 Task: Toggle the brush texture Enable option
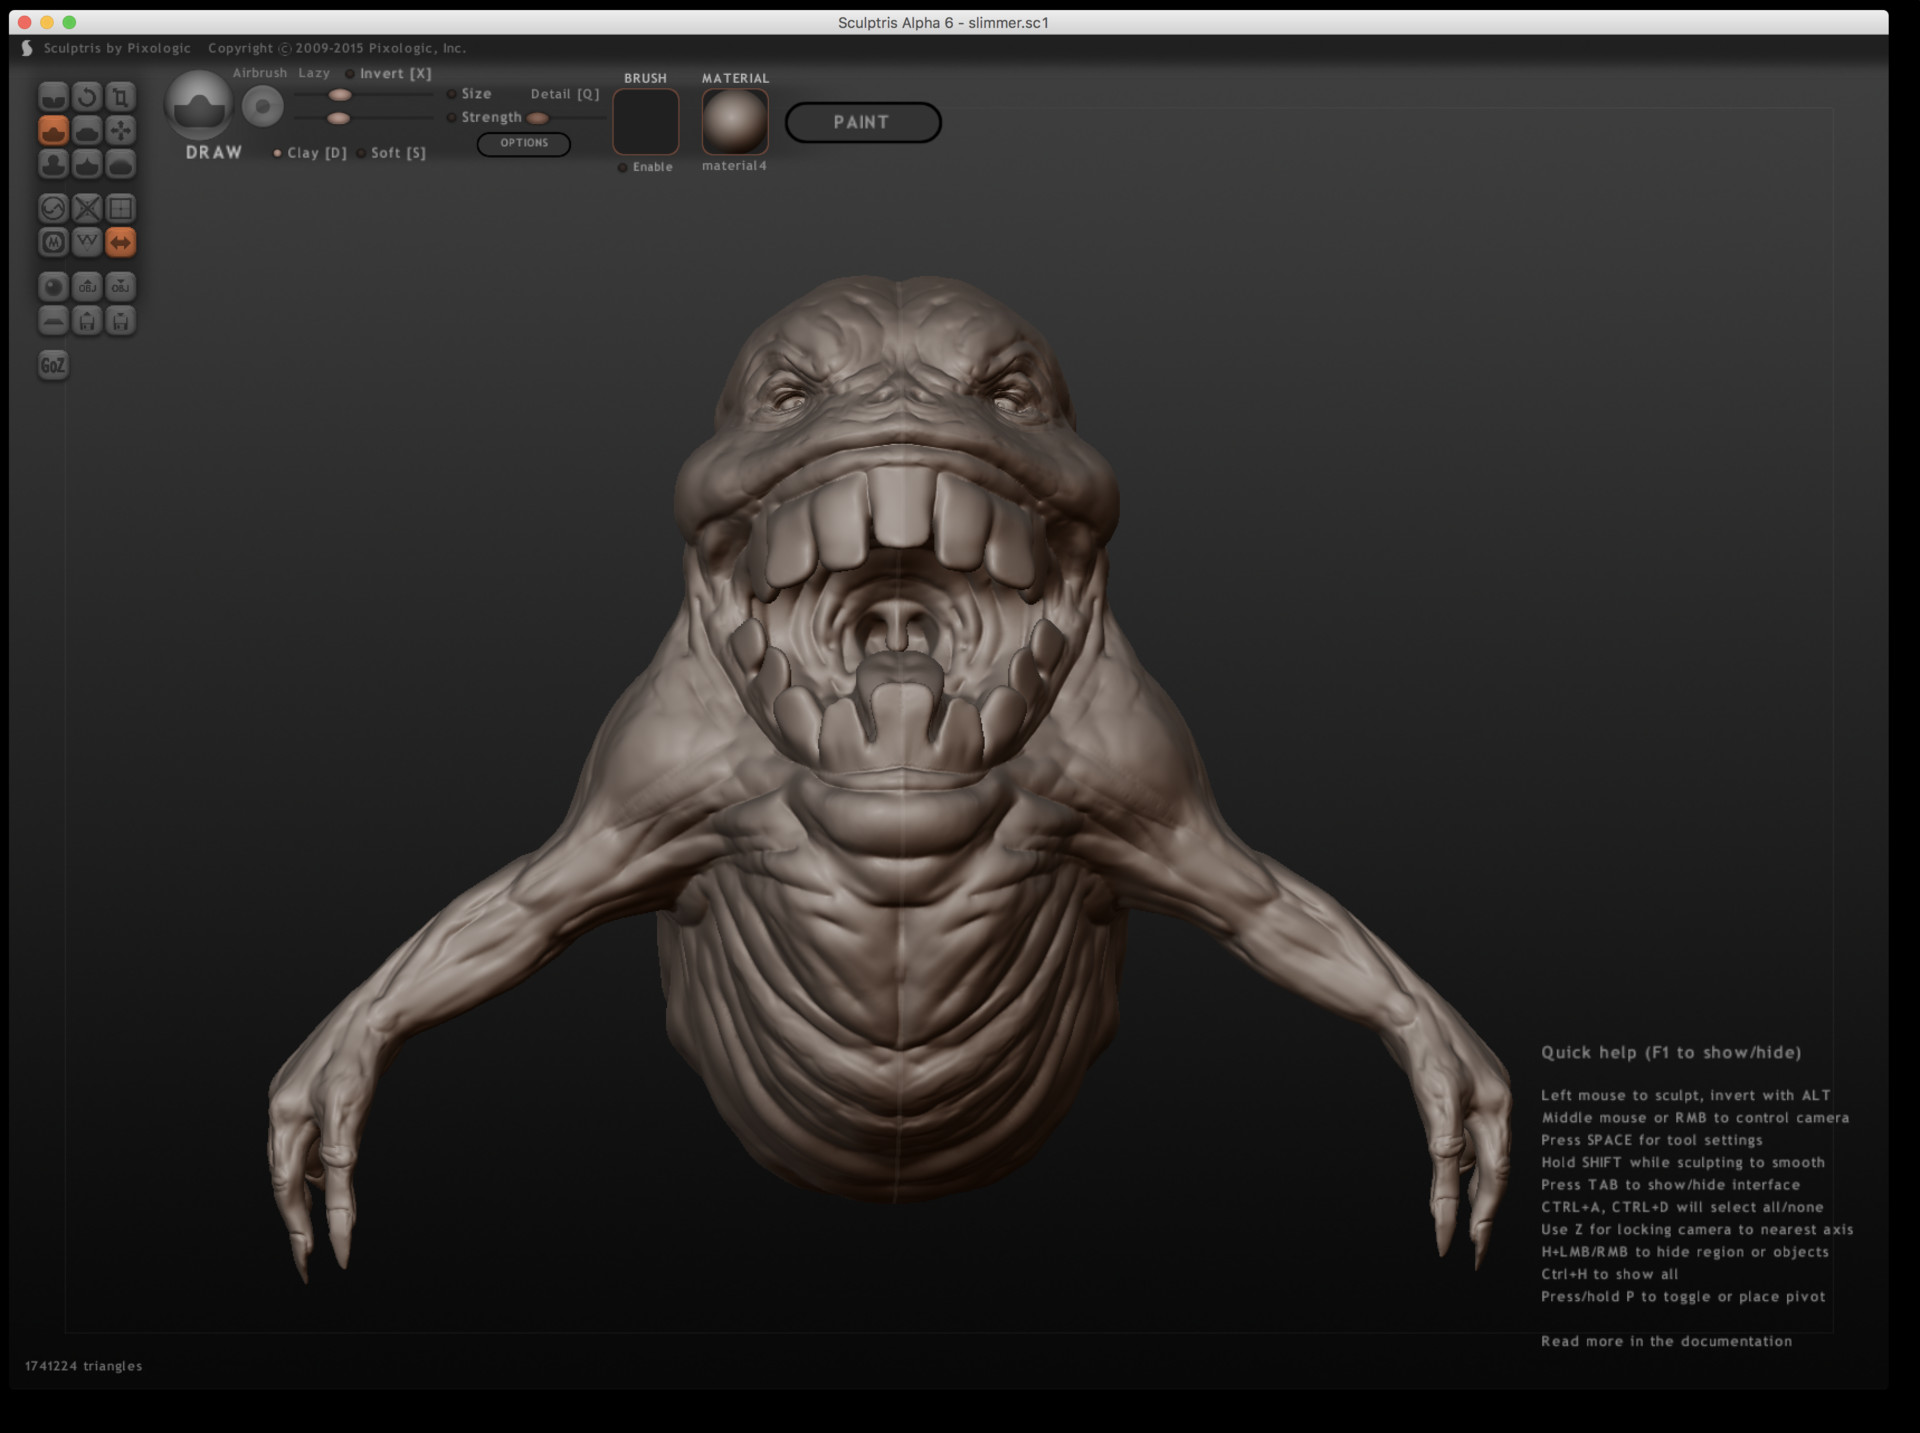tap(645, 167)
